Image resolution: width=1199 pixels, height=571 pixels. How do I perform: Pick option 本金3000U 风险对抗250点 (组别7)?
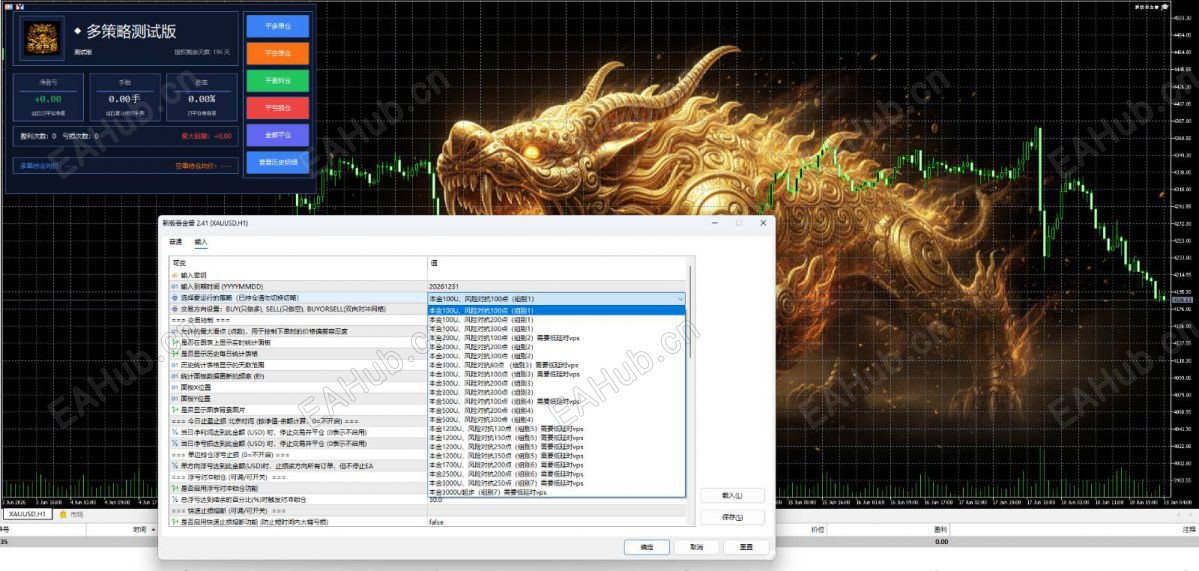(x=557, y=484)
